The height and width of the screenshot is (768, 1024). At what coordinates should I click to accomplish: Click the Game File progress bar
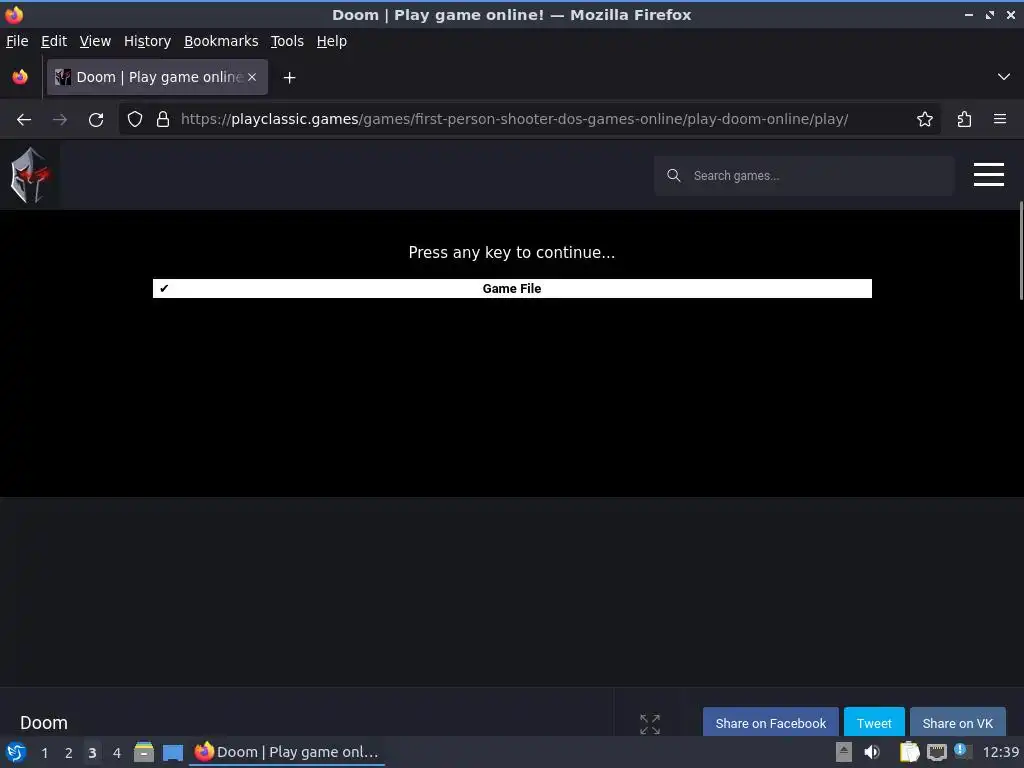(512, 289)
